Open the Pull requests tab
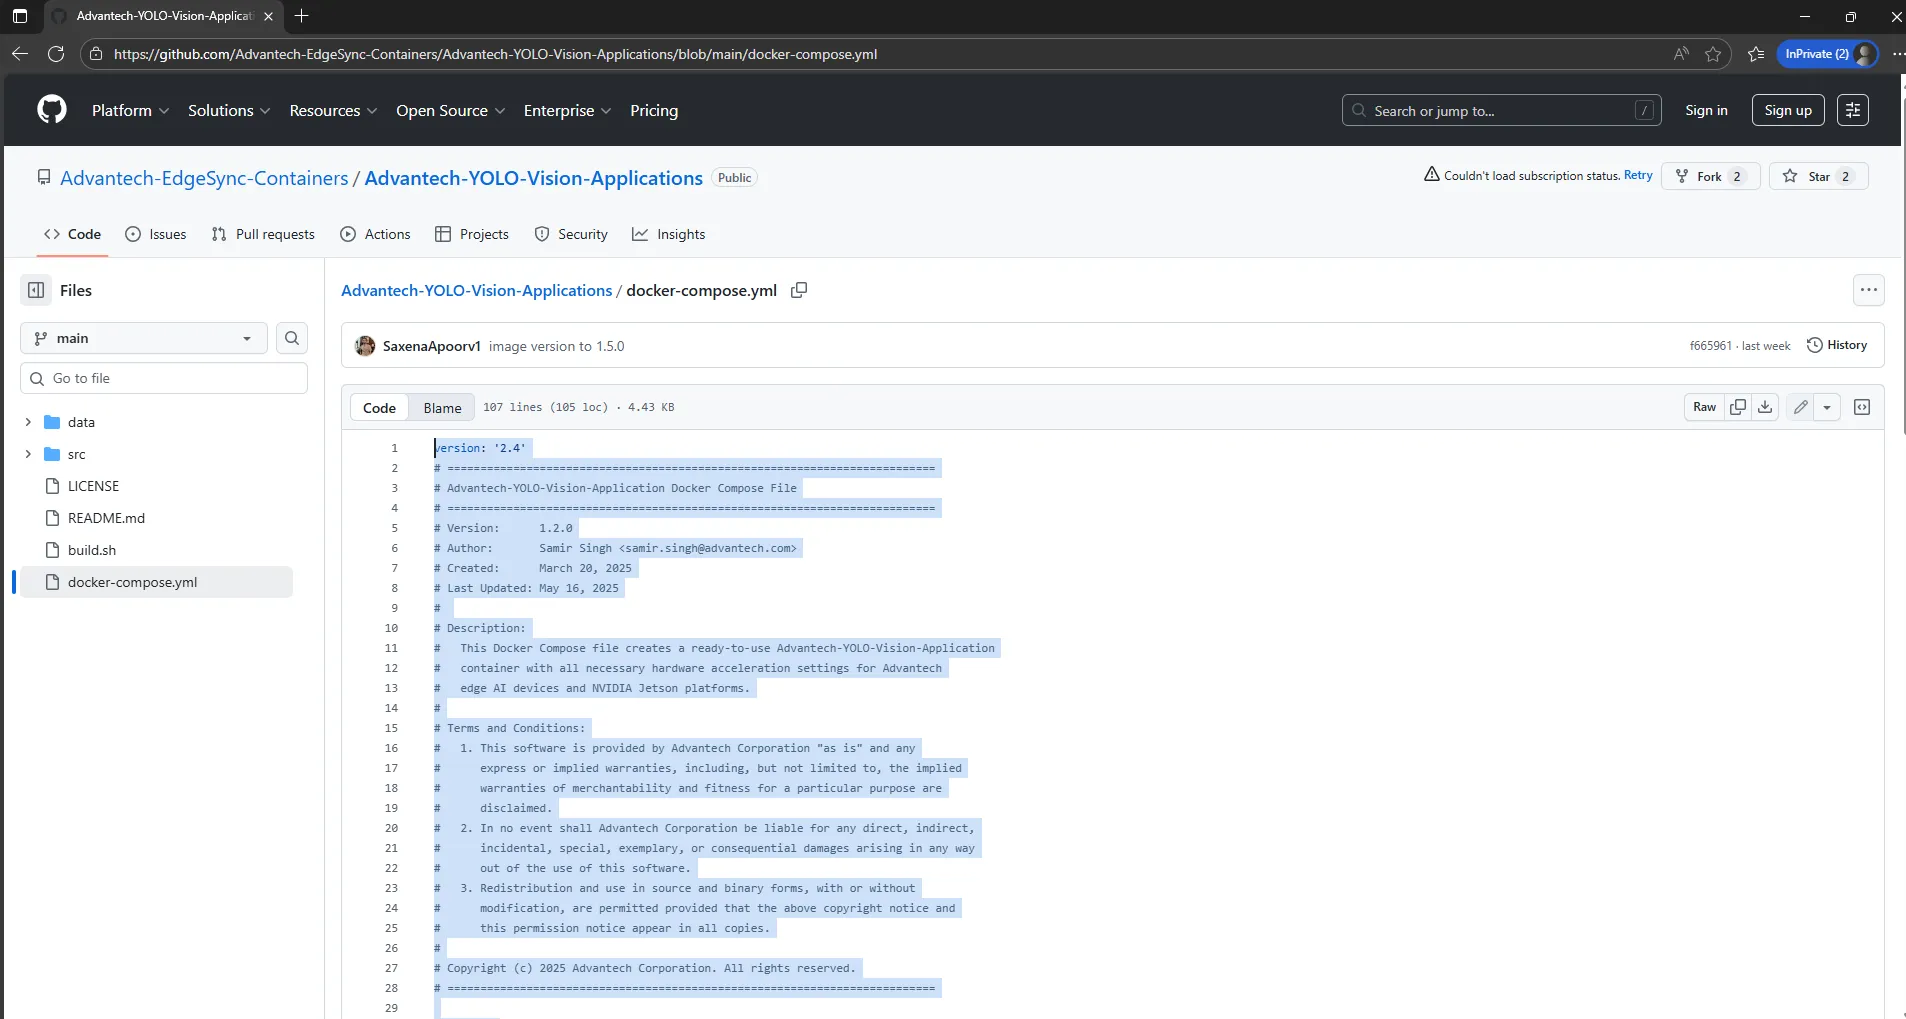This screenshot has height=1019, width=1906. [263, 234]
